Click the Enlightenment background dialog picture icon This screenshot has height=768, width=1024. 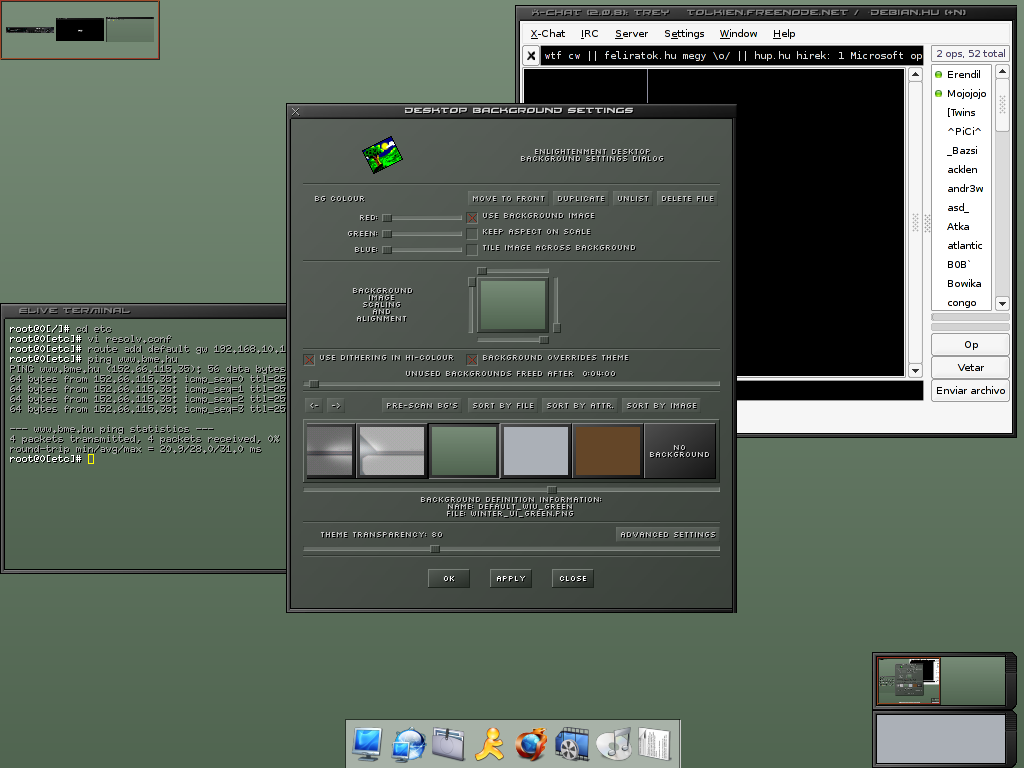pyautogui.click(x=382, y=155)
